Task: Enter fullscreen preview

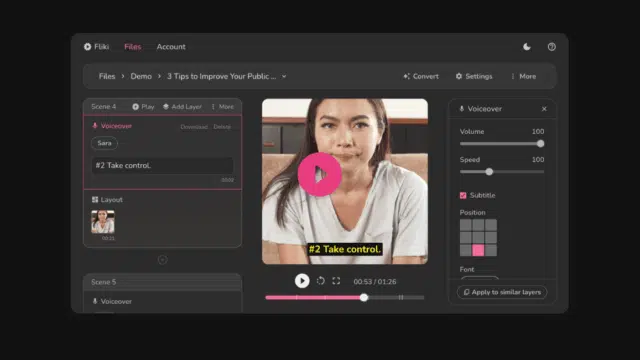Action: click(x=336, y=281)
